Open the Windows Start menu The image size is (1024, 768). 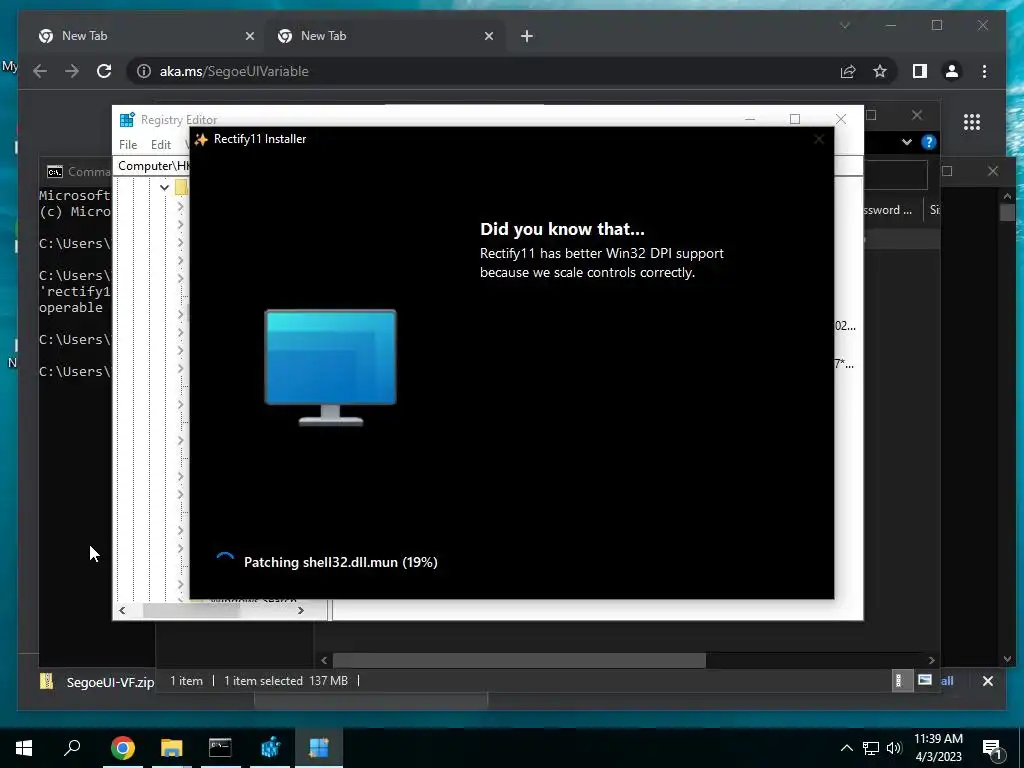coord(24,748)
